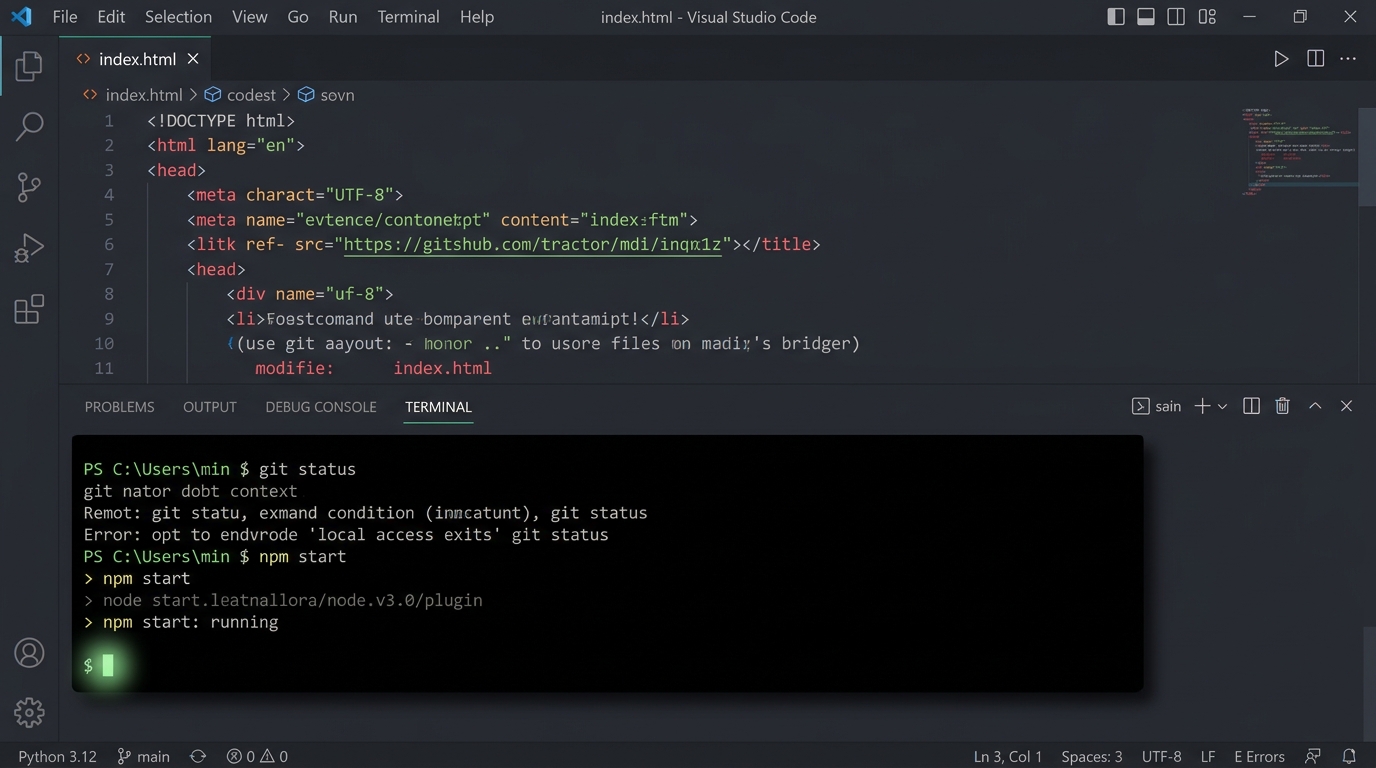Click line number 5 in the gutter
The image size is (1376, 768).
108,220
